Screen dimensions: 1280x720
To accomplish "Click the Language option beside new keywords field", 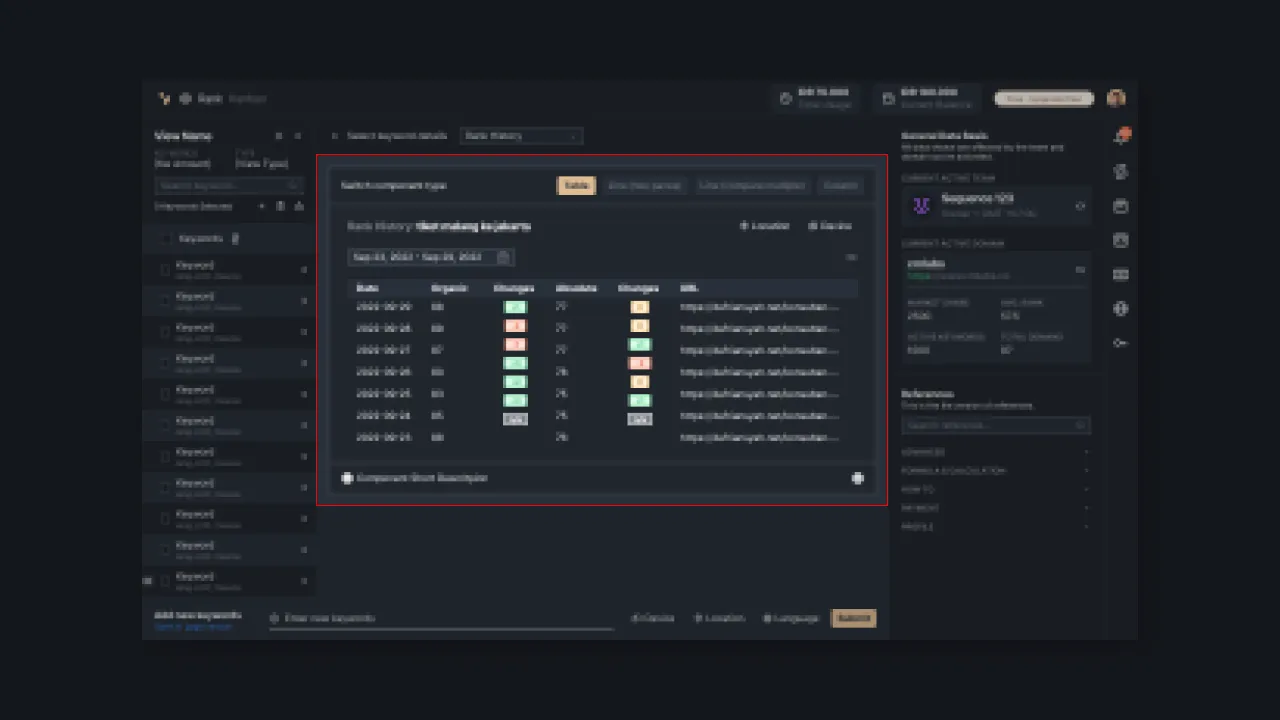I will click(x=791, y=618).
